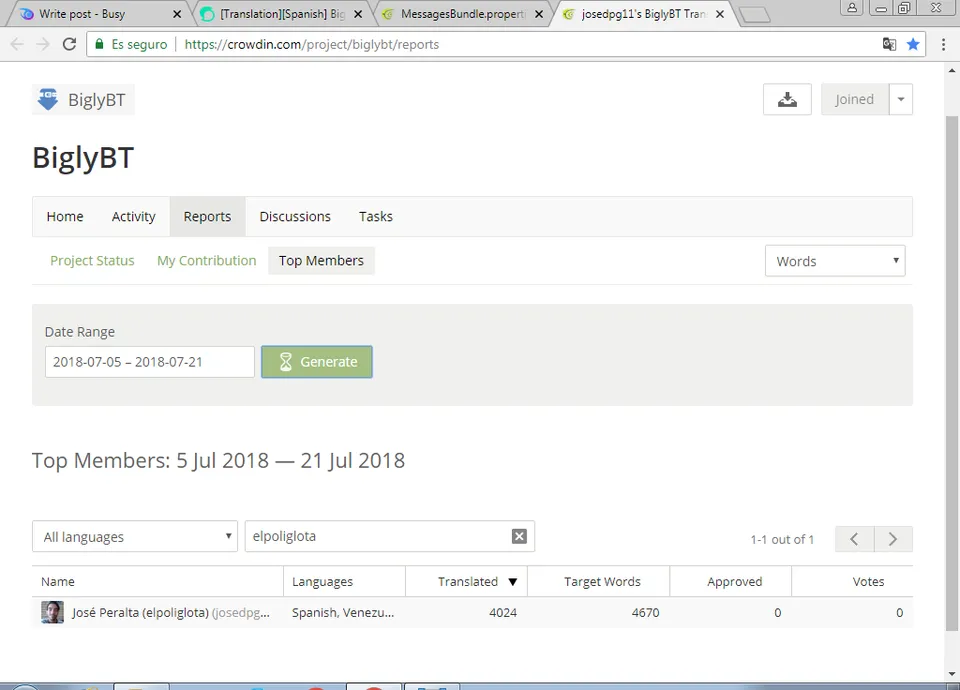Open the Chrome three-dot menu
Image resolution: width=960 pixels, height=690 pixels.
coord(943,44)
